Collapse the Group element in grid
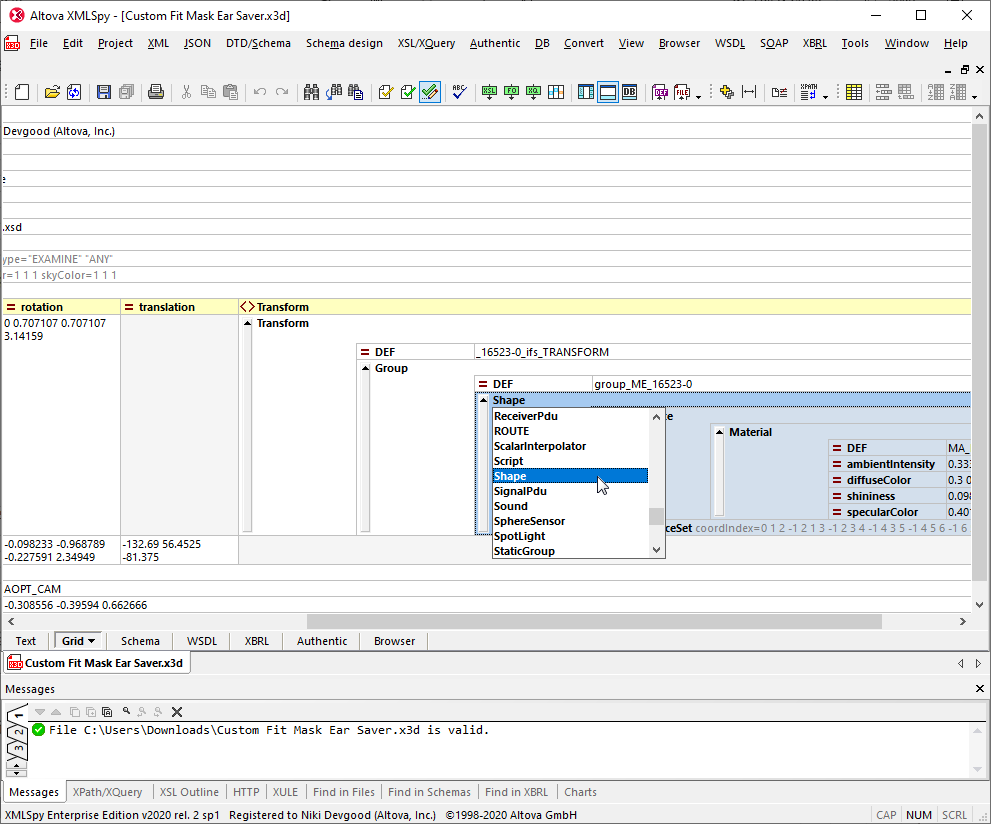 (365, 369)
